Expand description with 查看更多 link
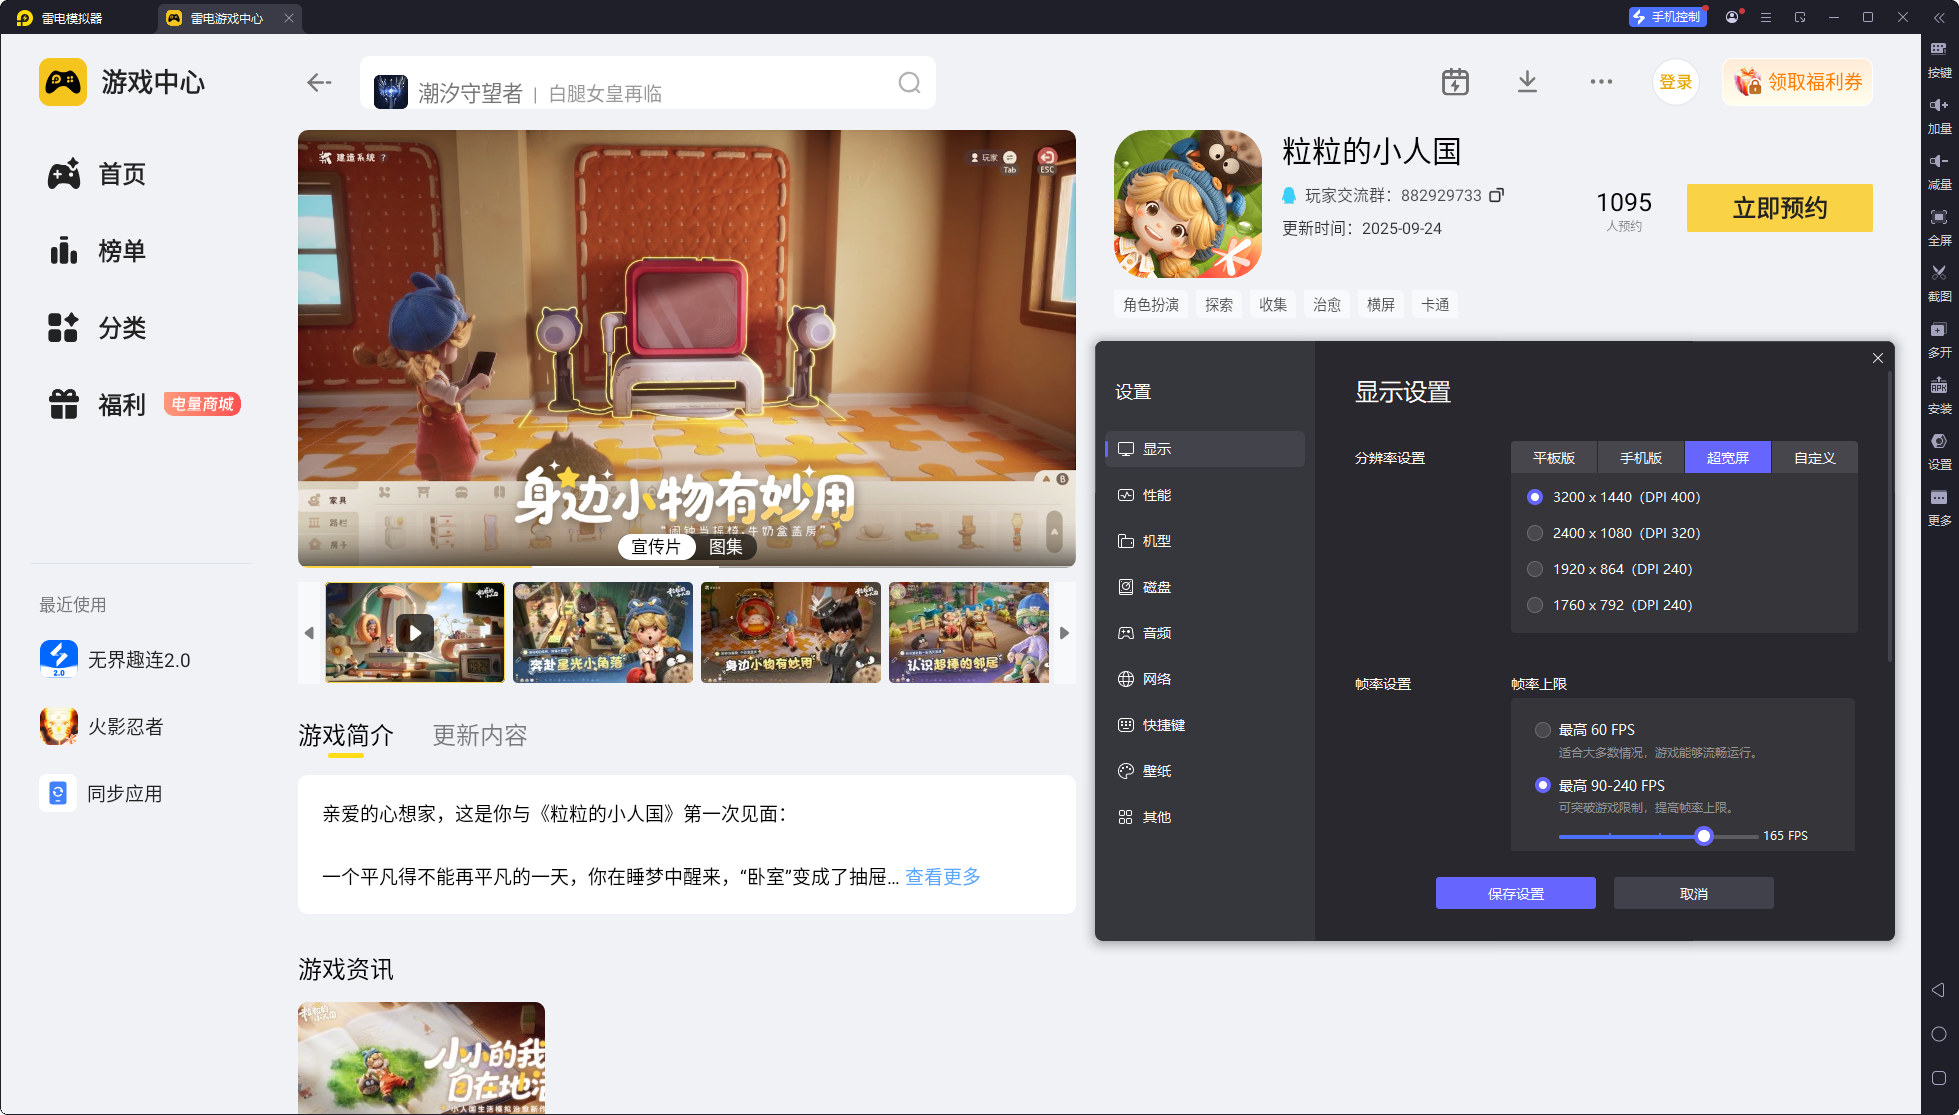 pos(942,877)
